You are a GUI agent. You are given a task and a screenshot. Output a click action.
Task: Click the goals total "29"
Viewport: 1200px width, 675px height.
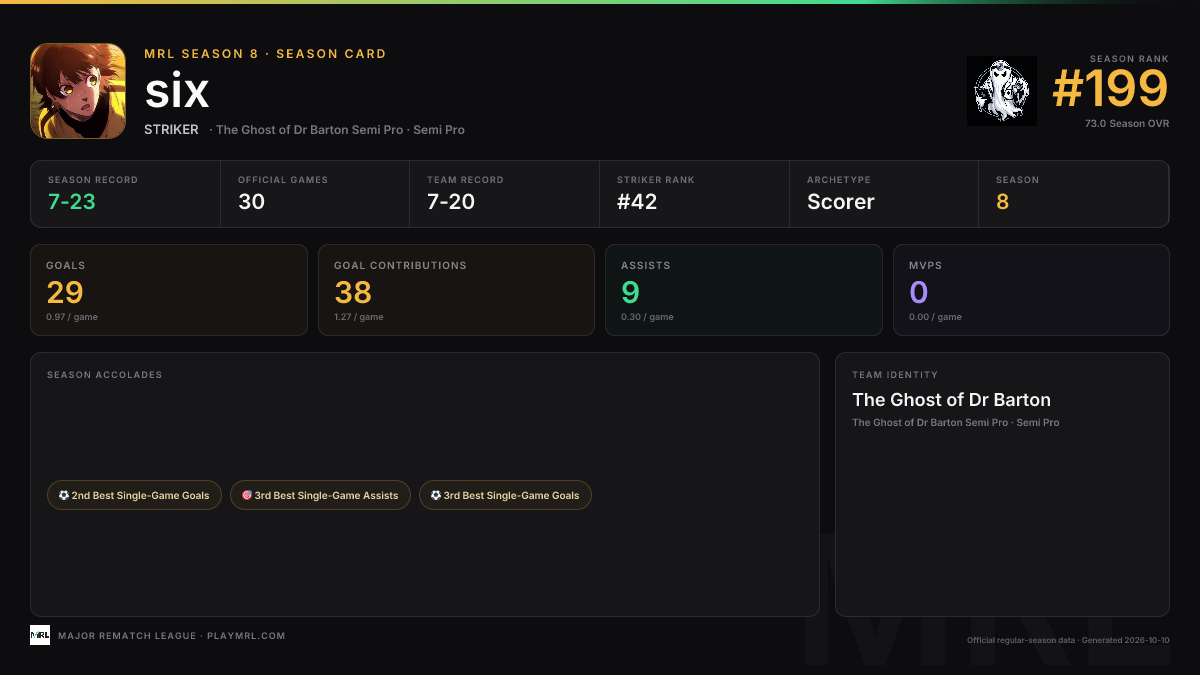tap(65, 292)
